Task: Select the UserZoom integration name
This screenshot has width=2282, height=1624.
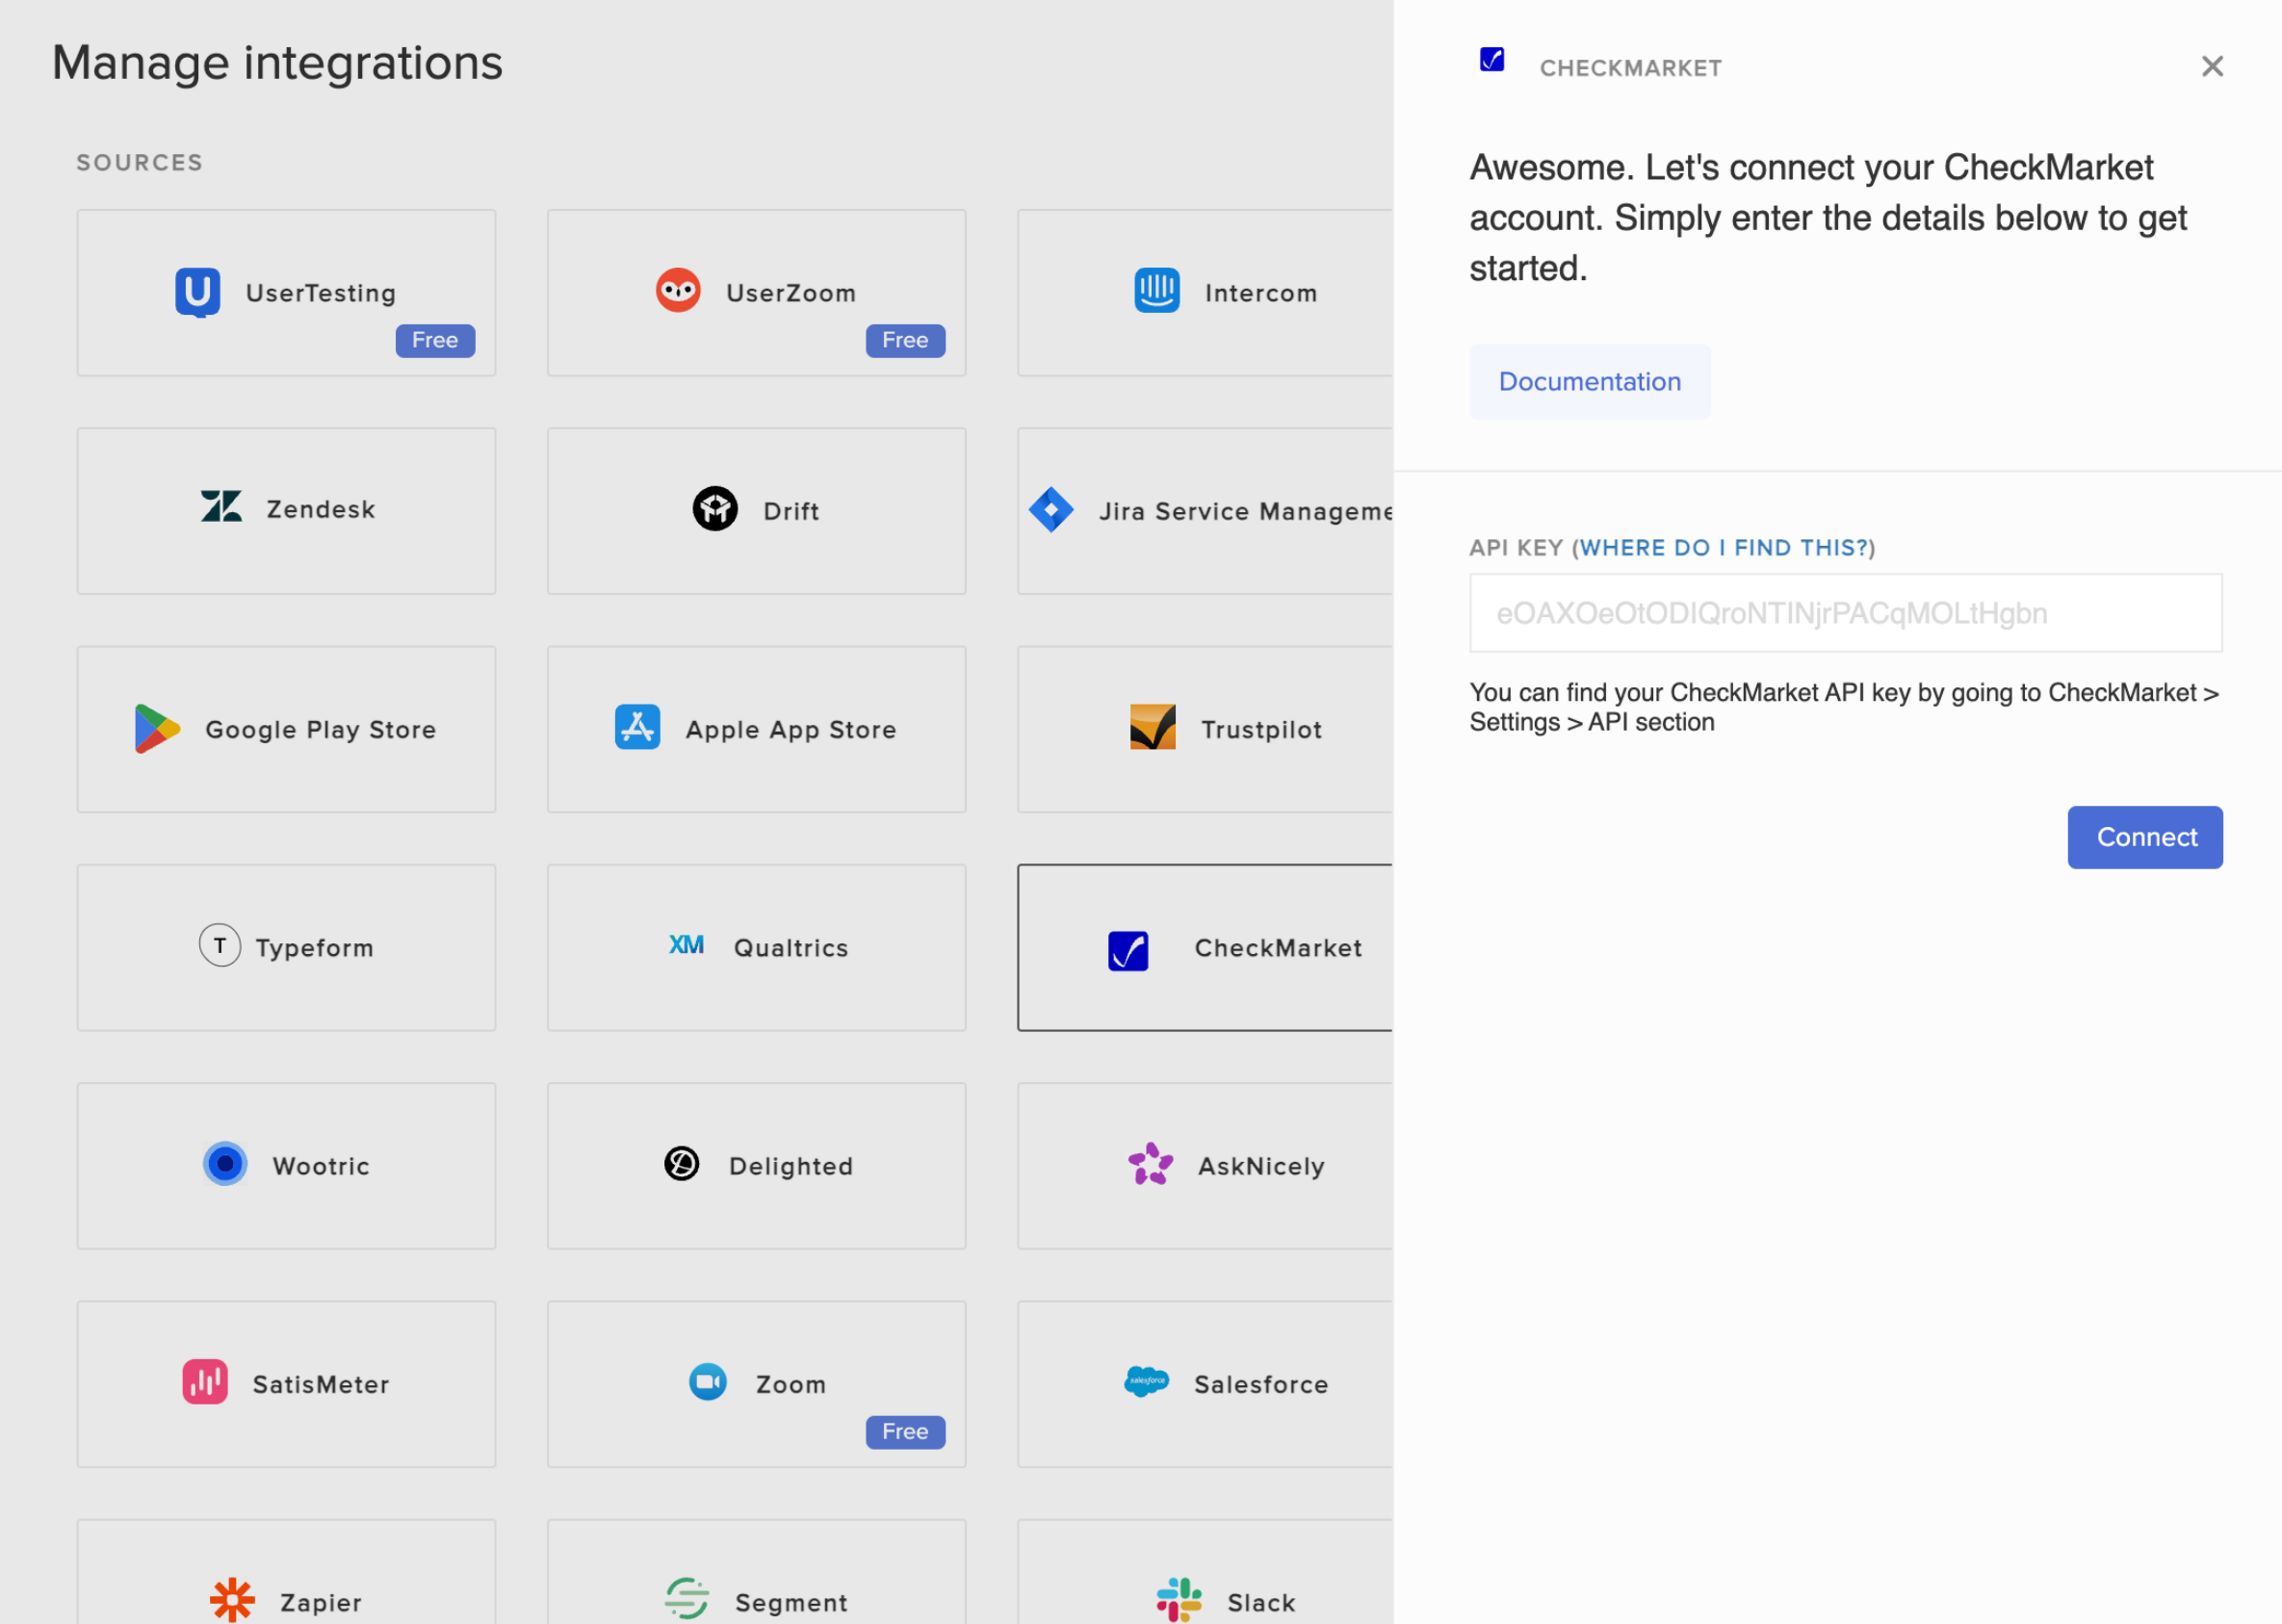Action: 791,293
